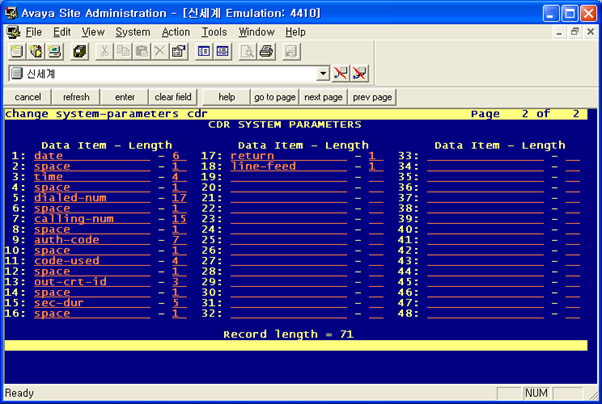Select the 'code-used' data item field
Screen dimensions: 602x404
(92, 261)
